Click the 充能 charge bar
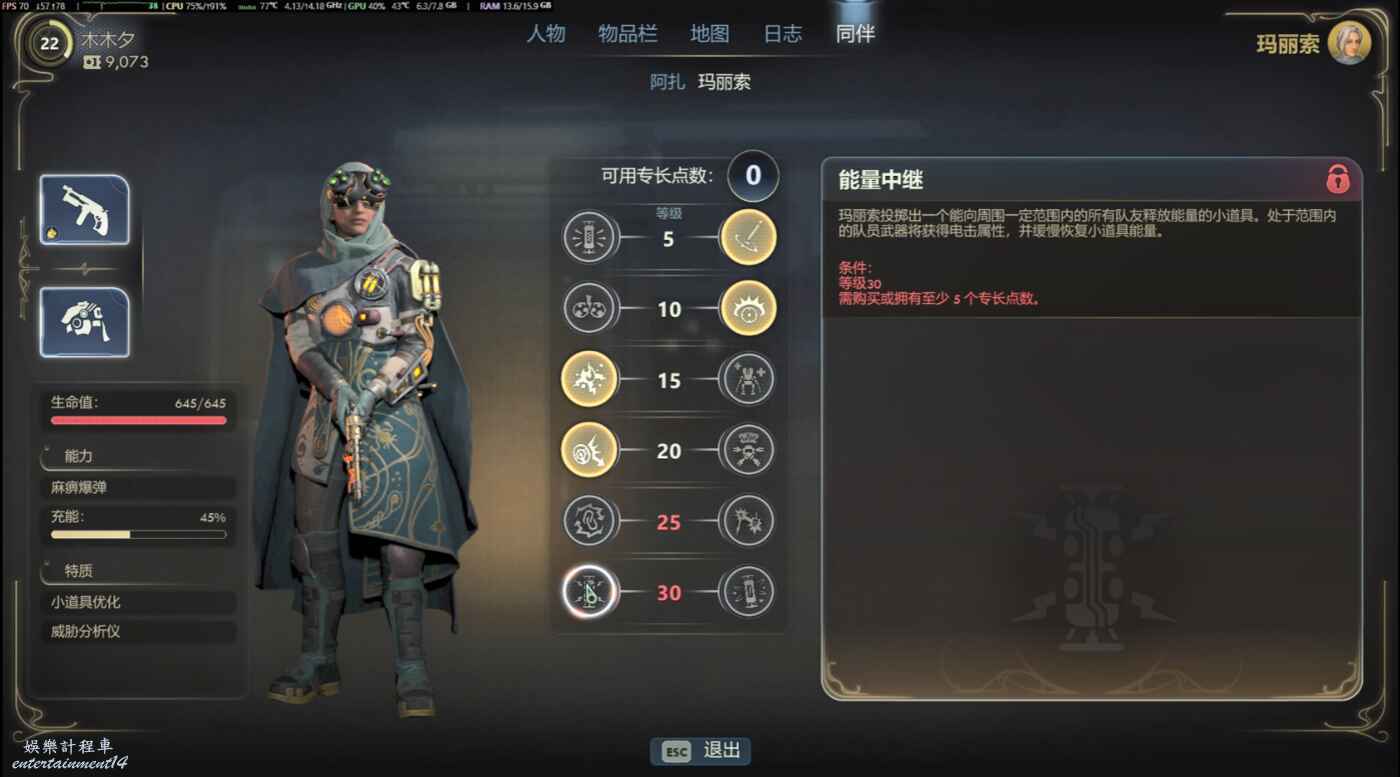This screenshot has height=777, width=1400. [x=138, y=534]
